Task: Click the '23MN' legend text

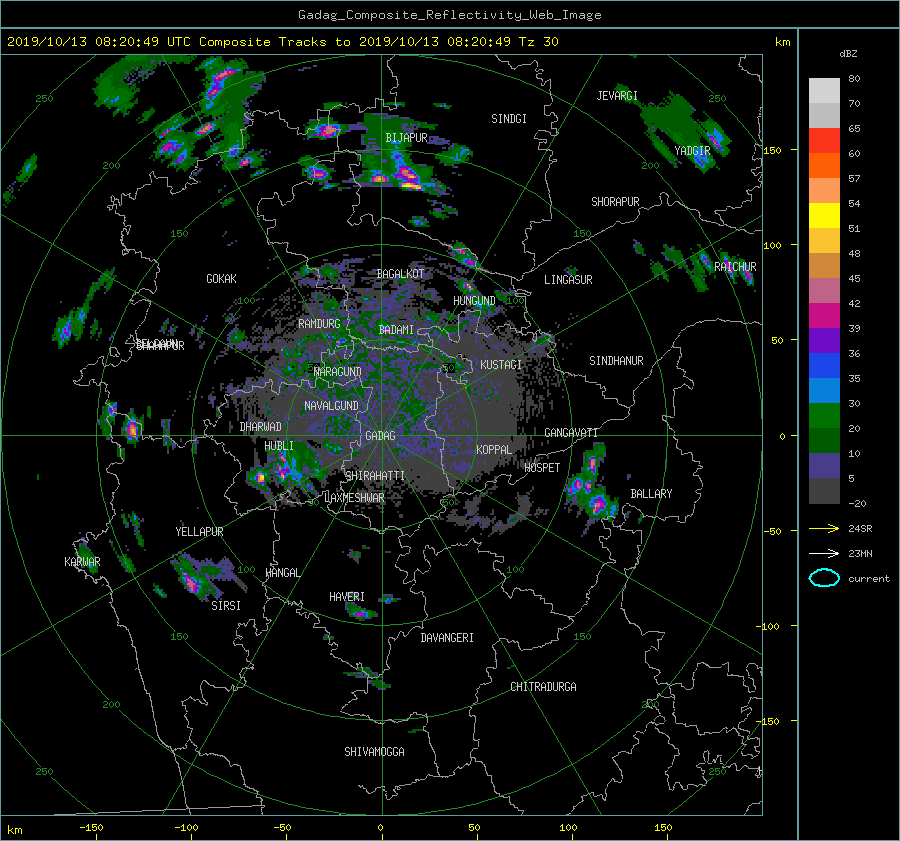Action: pyautogui.click(x=860, y=553)
